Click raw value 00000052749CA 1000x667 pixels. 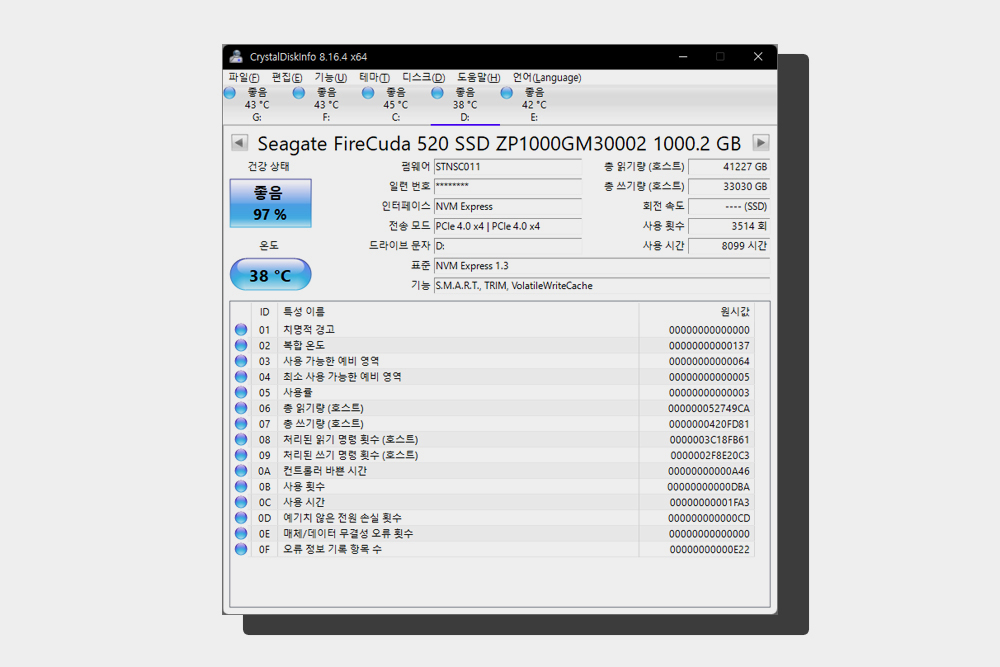(x=709, y=408)
